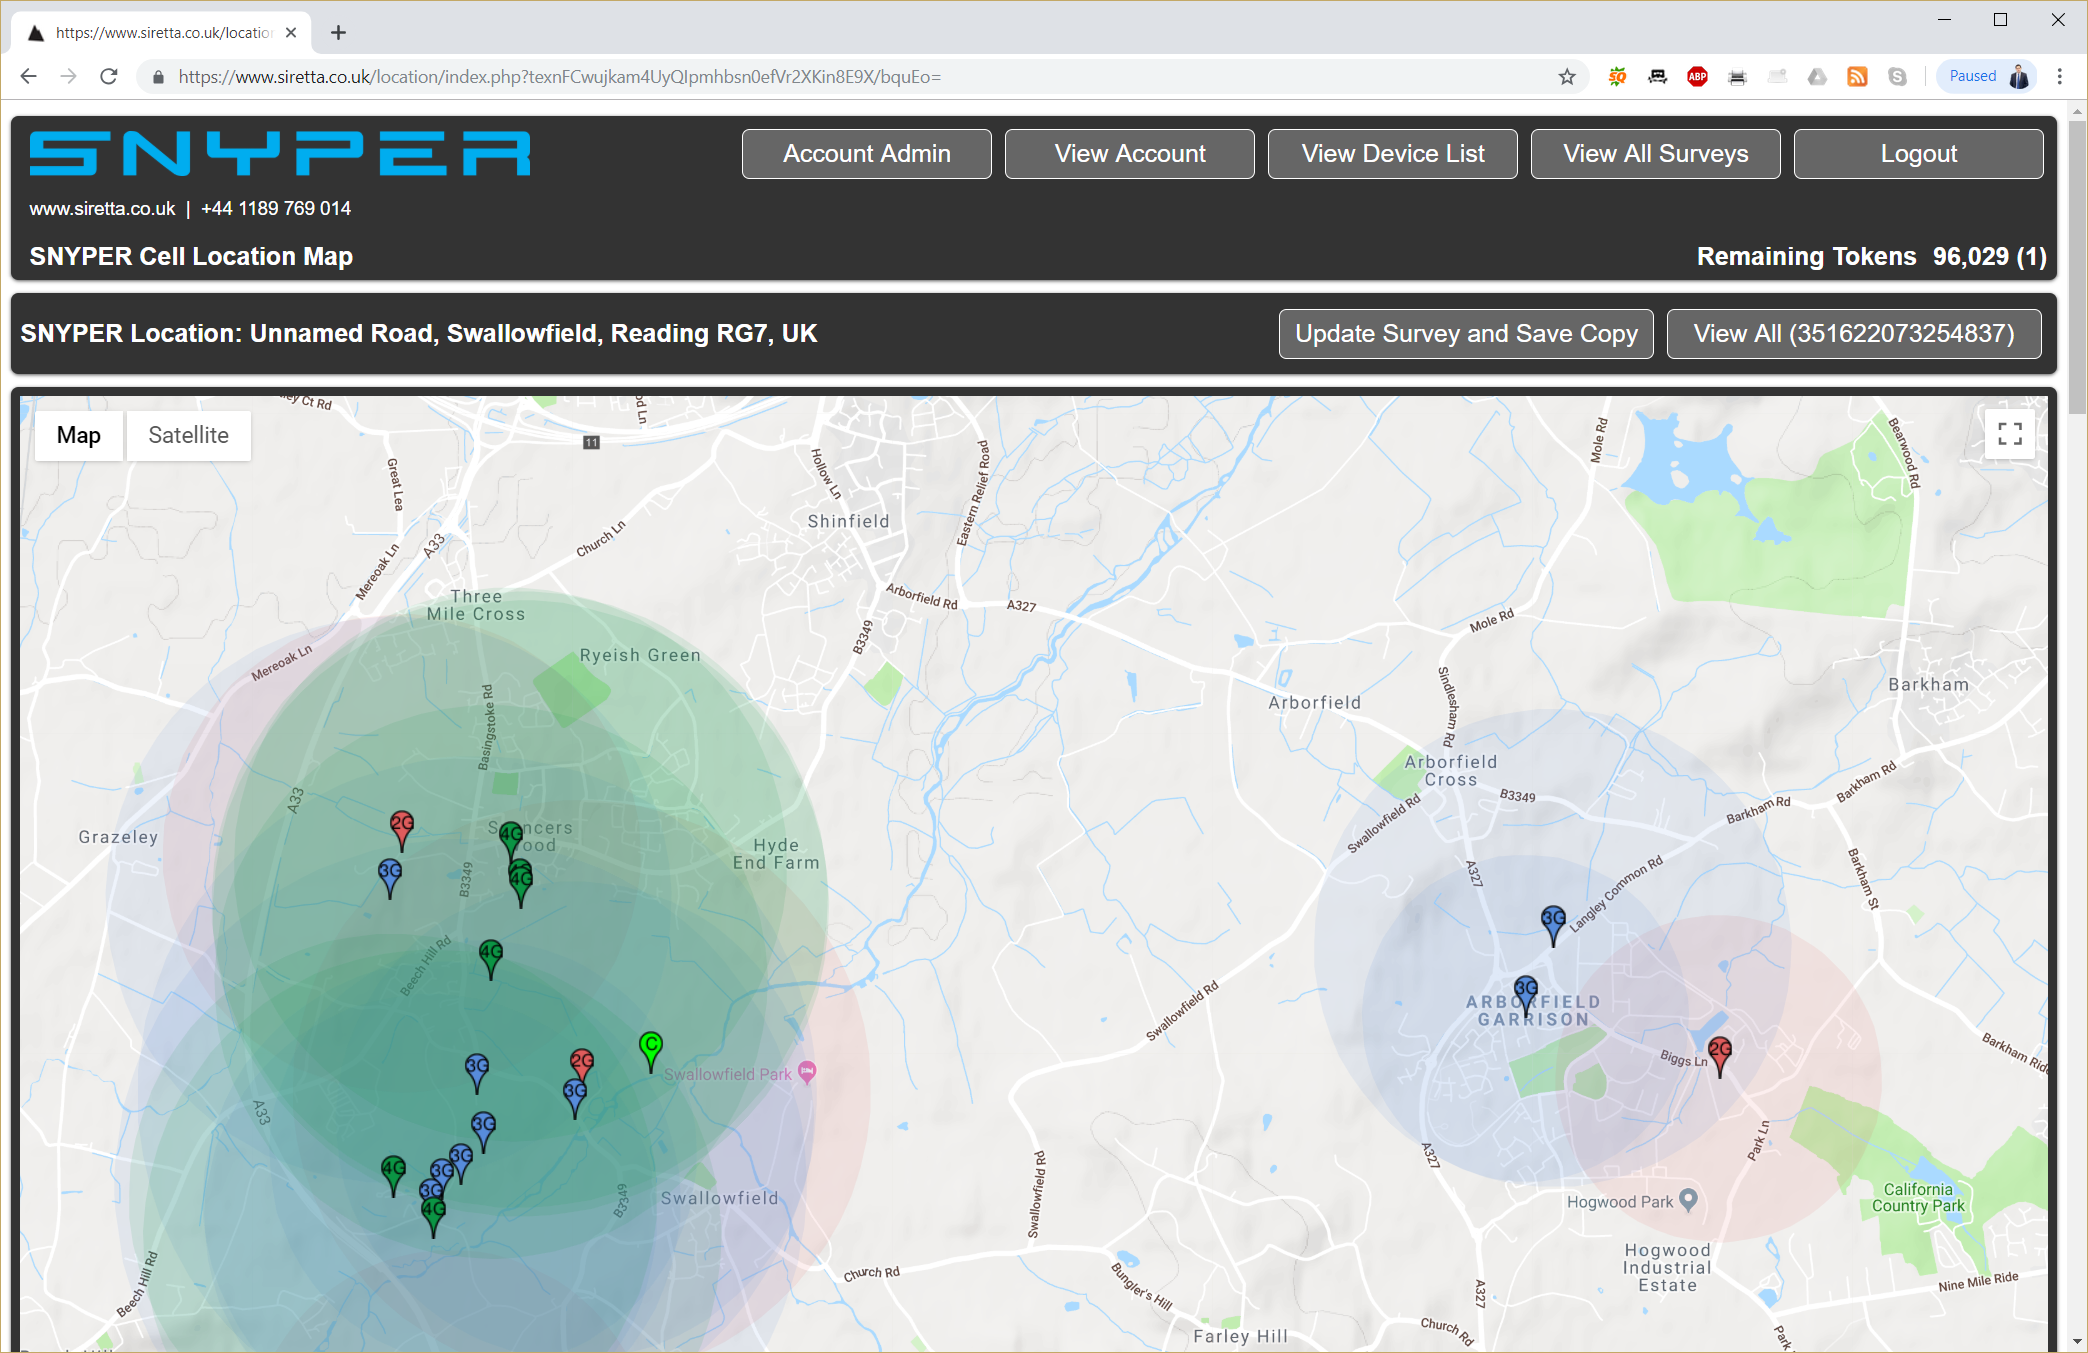2088x1353 pixels.
Task: Click View All (351622073254837) button
Action: 1854,334
